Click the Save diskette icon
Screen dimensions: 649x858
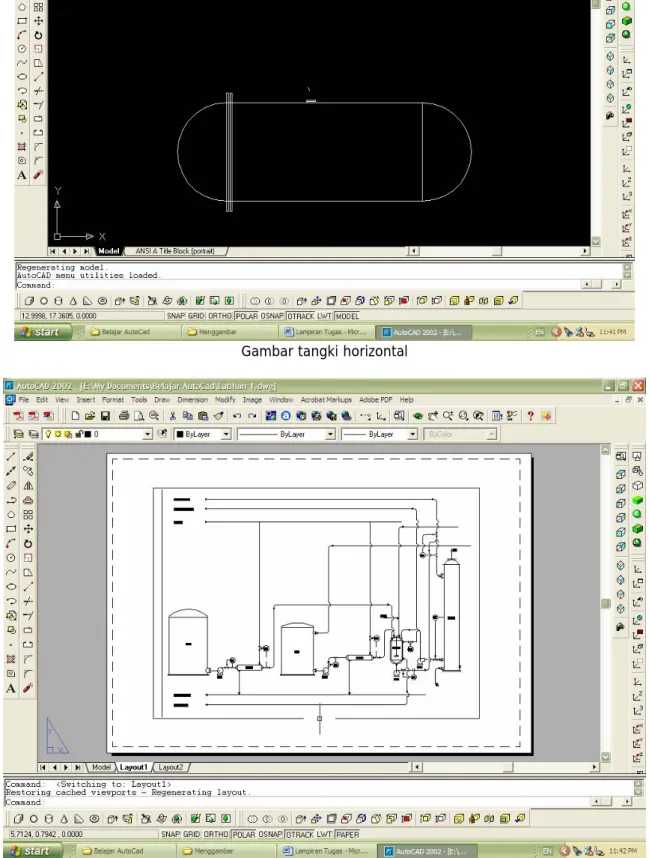105,416
